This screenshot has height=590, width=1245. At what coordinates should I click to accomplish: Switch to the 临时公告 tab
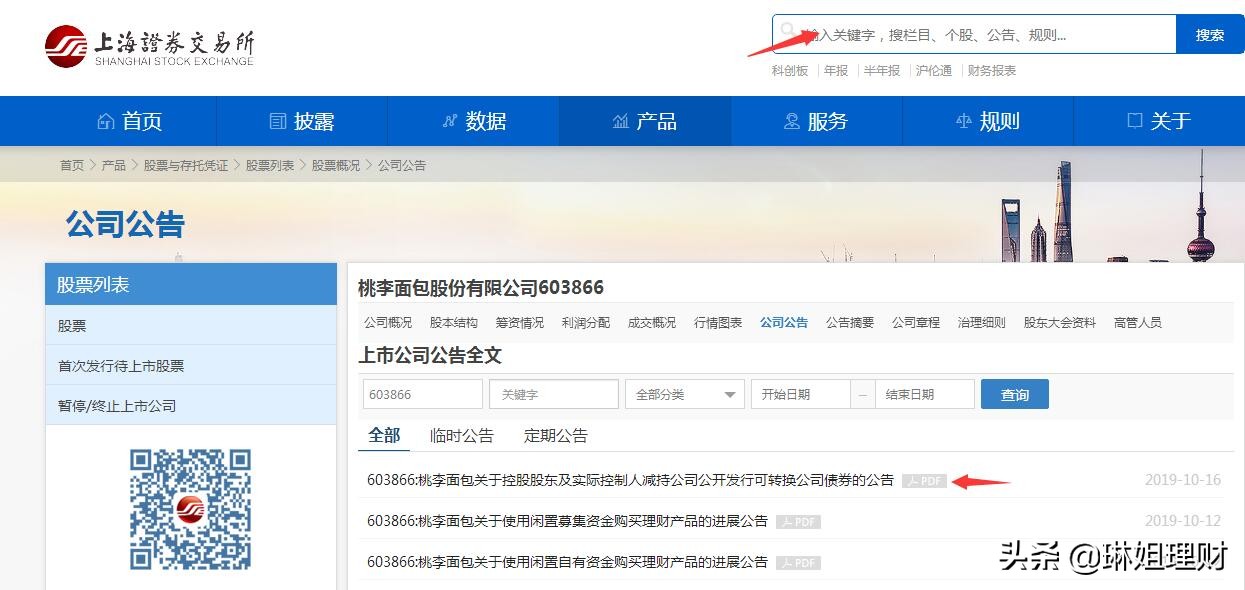pos(460,435)
